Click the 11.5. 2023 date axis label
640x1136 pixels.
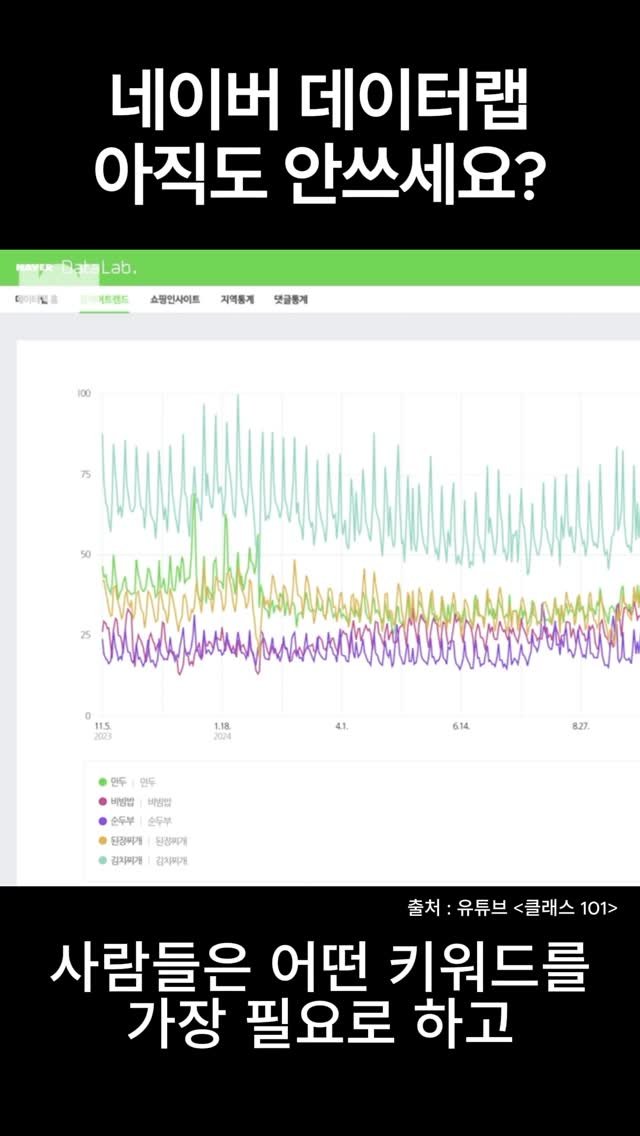pyautogui.click(x=102, y=730)
